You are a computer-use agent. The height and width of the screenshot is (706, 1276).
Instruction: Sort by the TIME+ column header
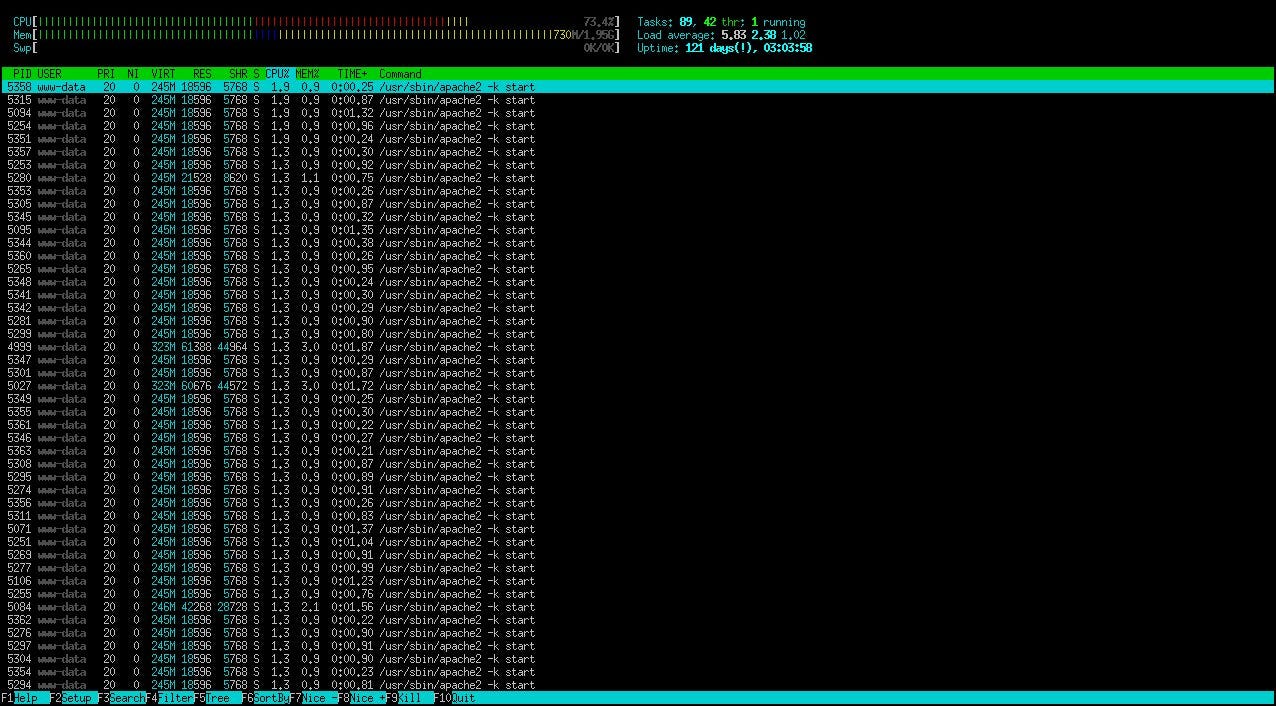tap(351, 73)
